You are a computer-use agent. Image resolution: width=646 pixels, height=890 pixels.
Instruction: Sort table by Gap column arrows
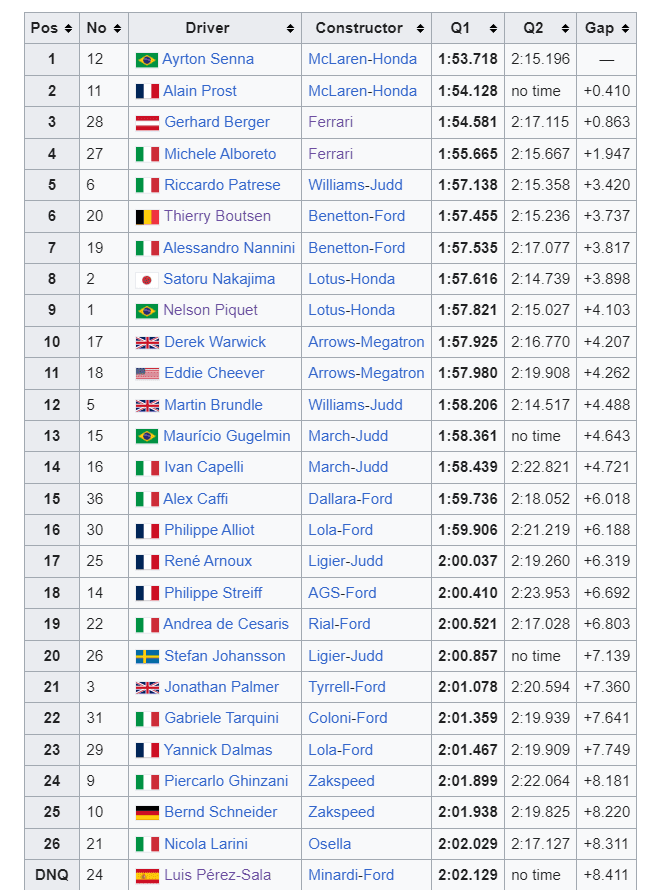point(626,28)
